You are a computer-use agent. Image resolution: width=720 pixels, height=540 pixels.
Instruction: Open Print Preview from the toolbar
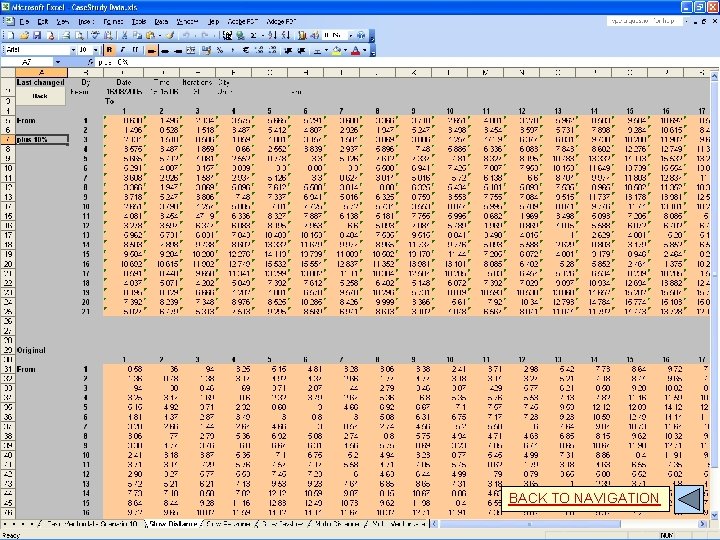coord(79,35)
